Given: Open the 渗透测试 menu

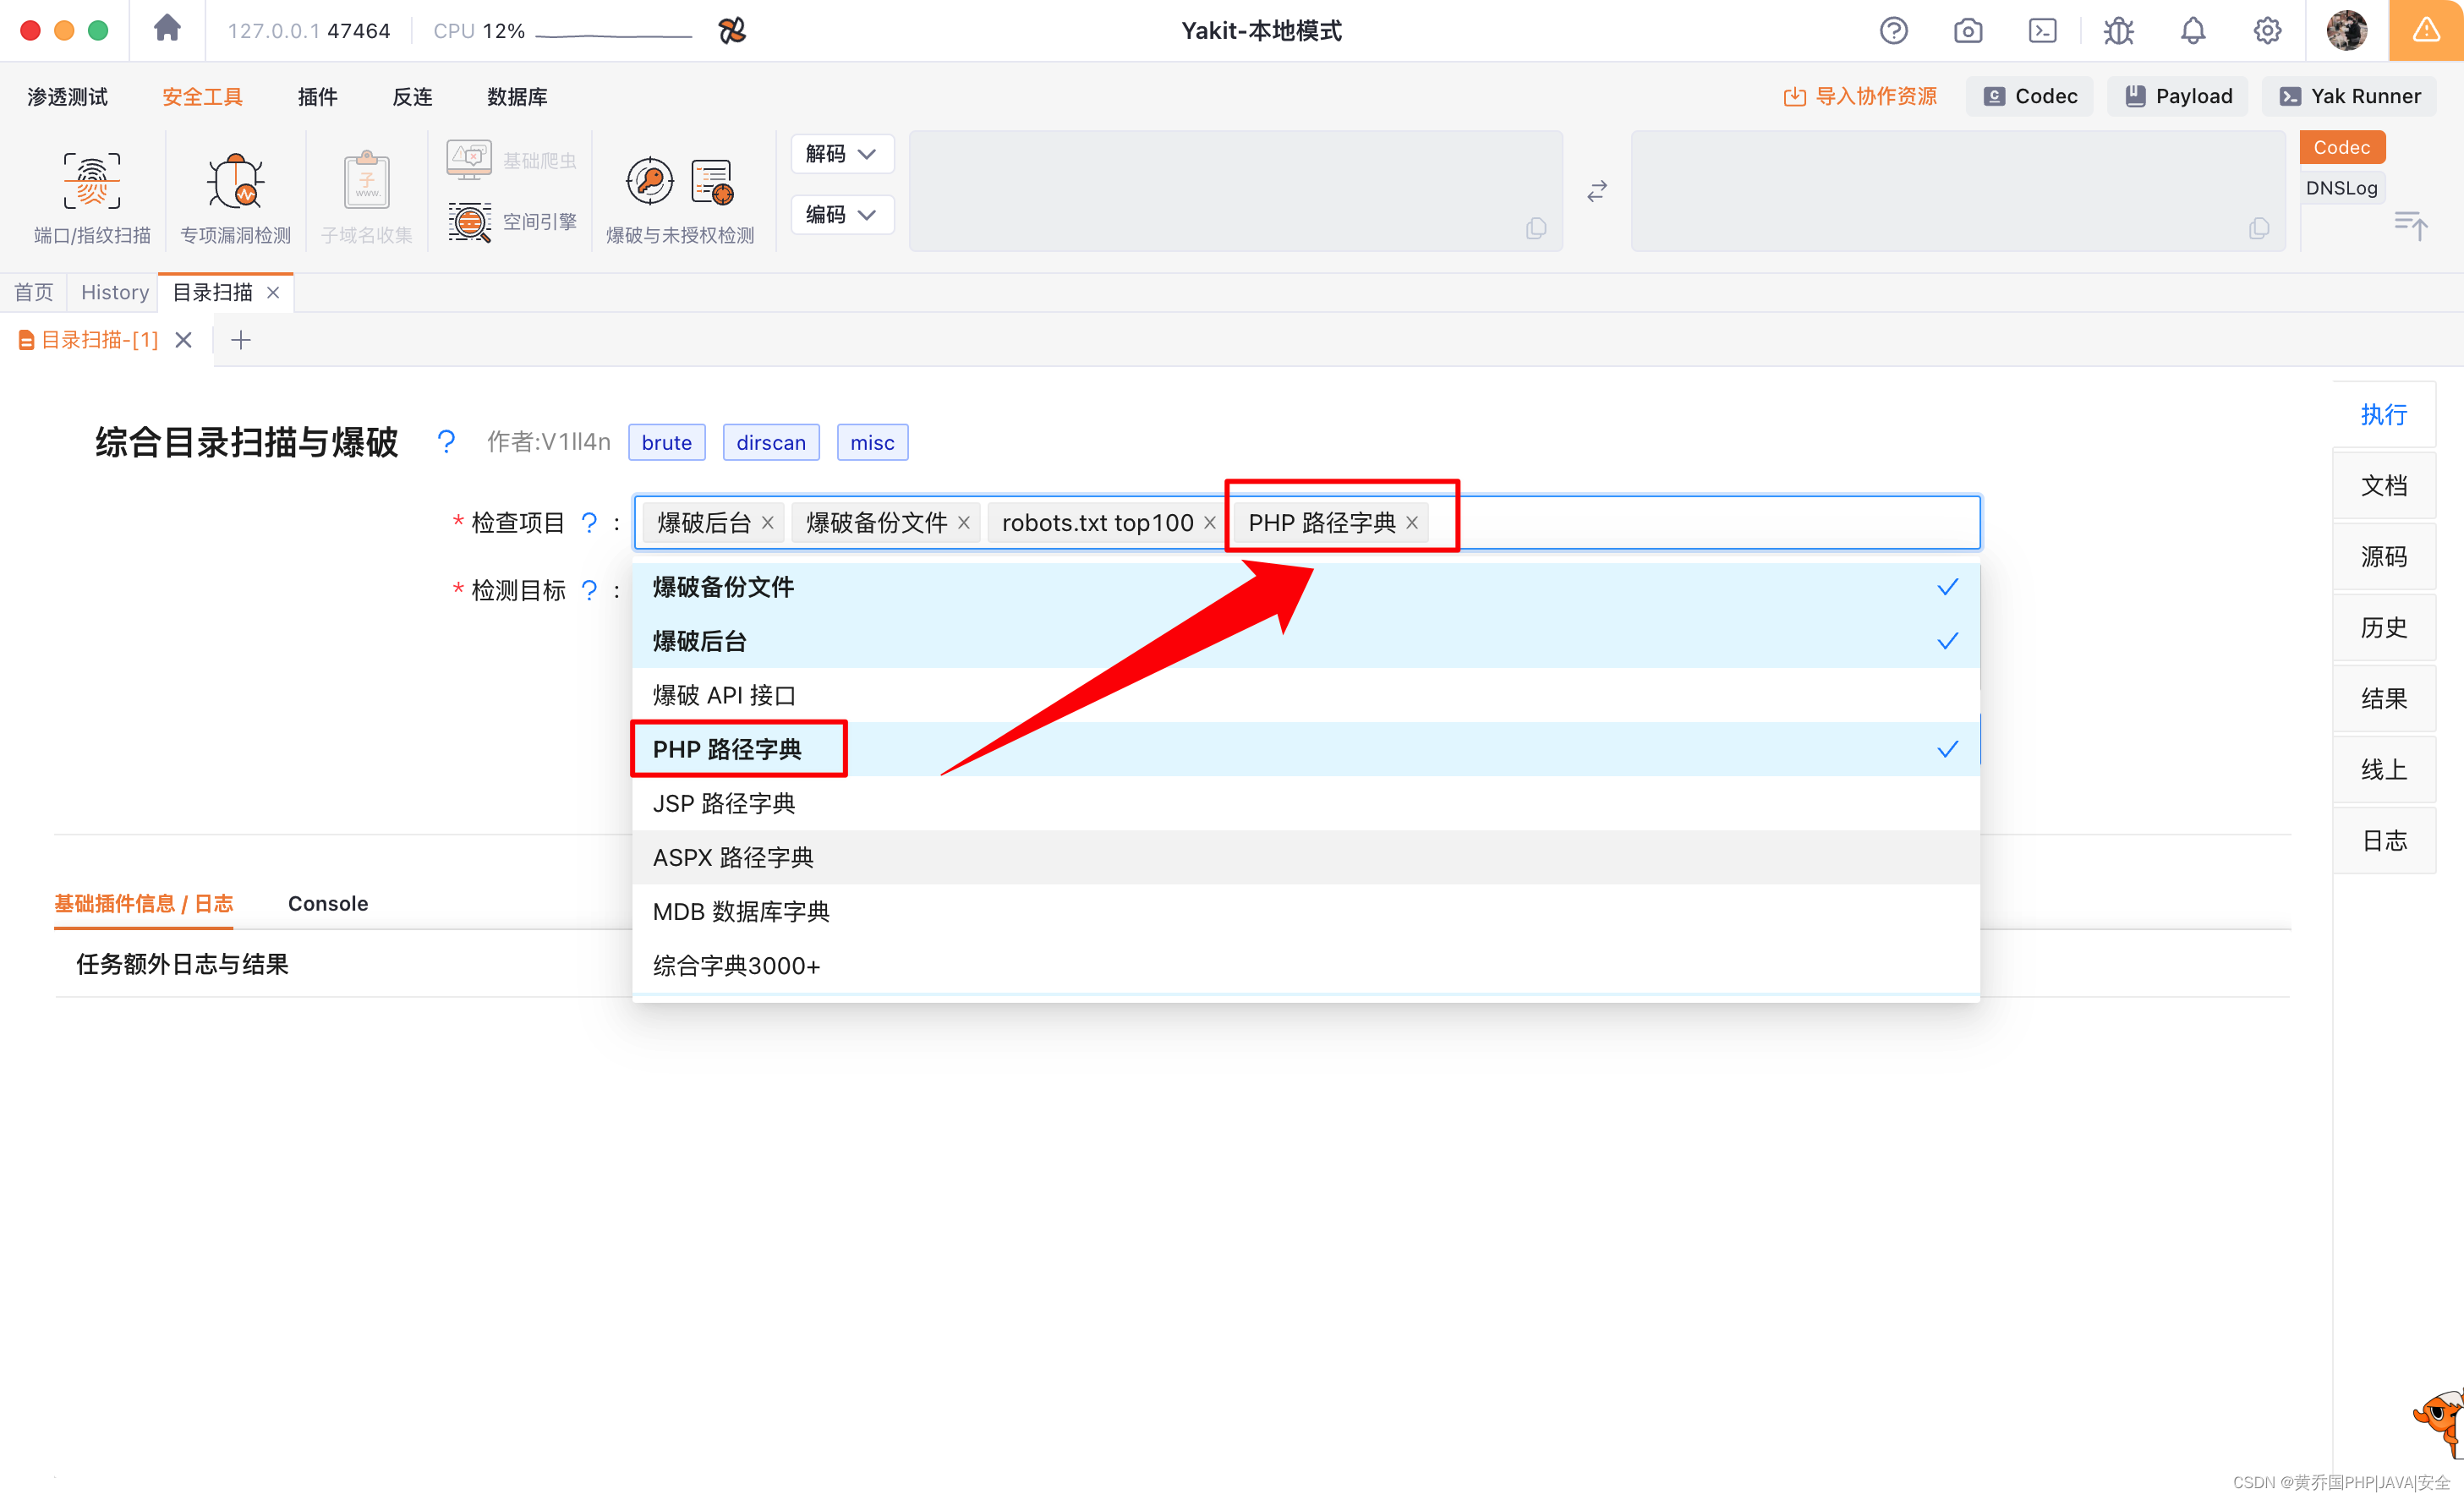Looking at the screenshot, I should point(67,96).
